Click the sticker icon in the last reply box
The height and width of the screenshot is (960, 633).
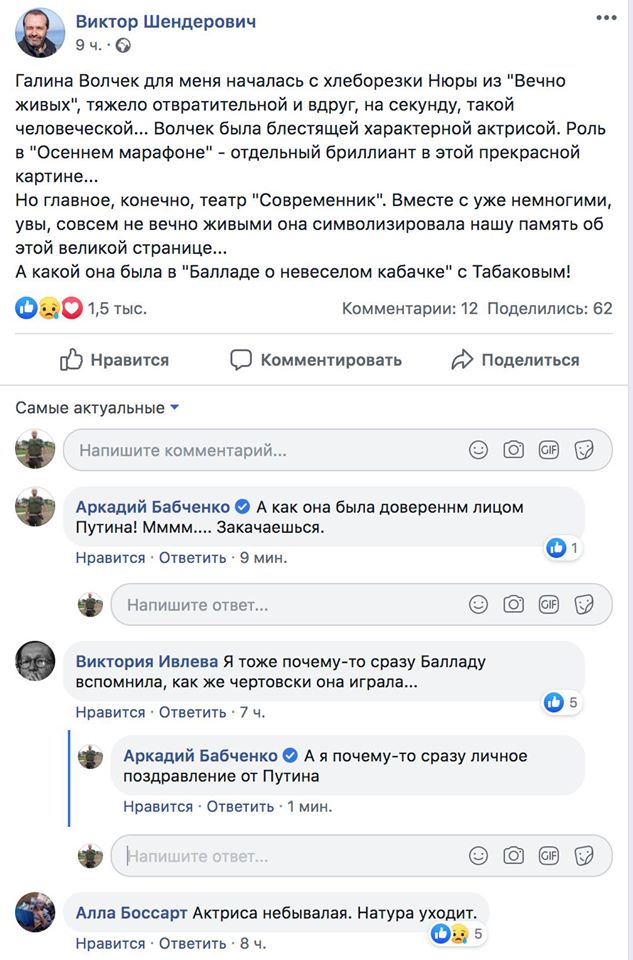pos(584,856)
